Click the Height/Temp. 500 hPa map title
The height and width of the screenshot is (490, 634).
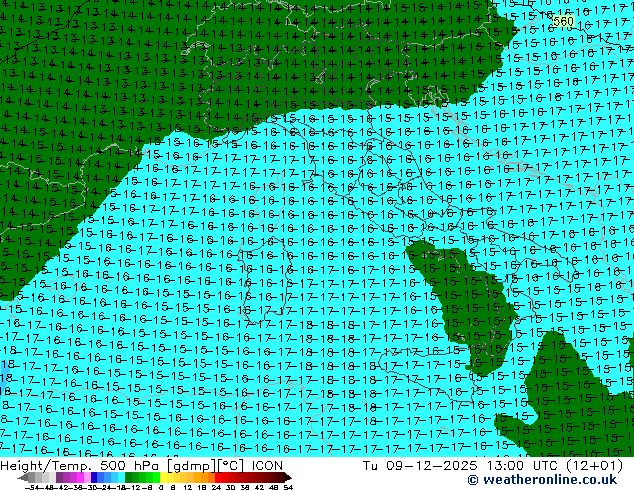click(78, 466)
